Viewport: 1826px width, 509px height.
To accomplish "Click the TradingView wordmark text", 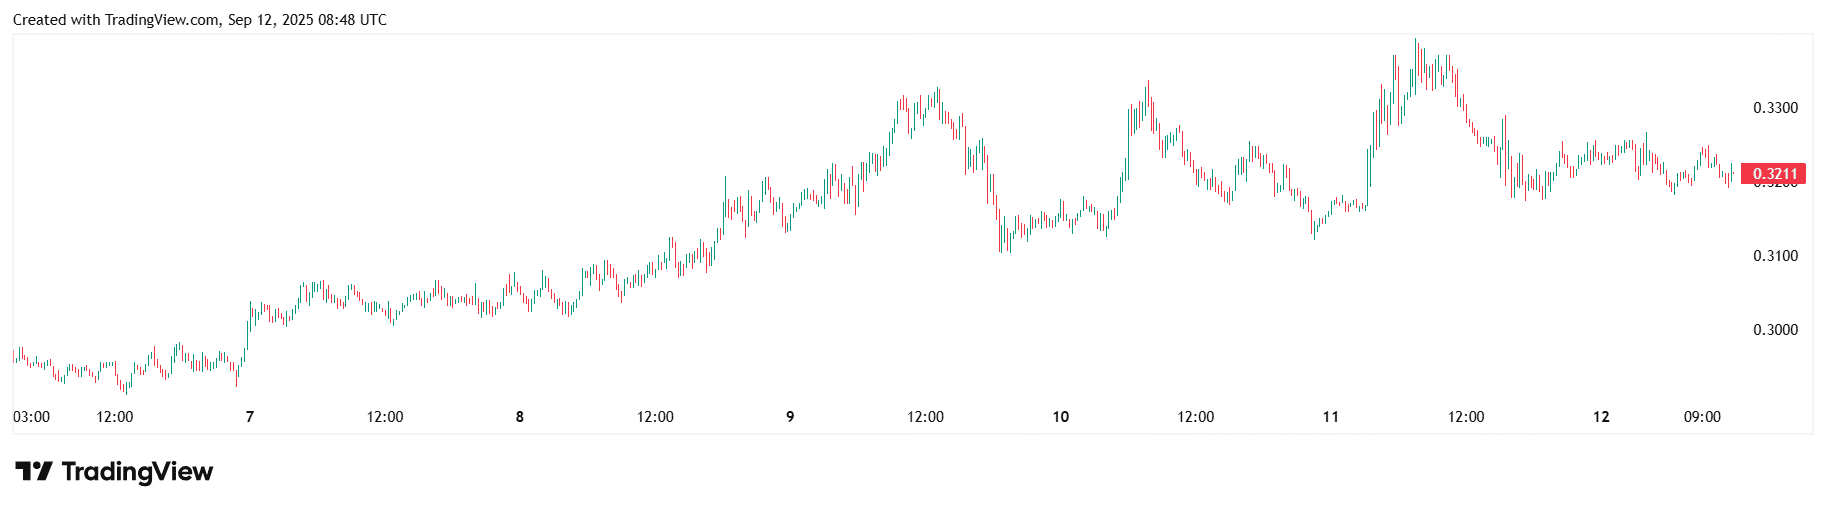I will coord(137,471).
